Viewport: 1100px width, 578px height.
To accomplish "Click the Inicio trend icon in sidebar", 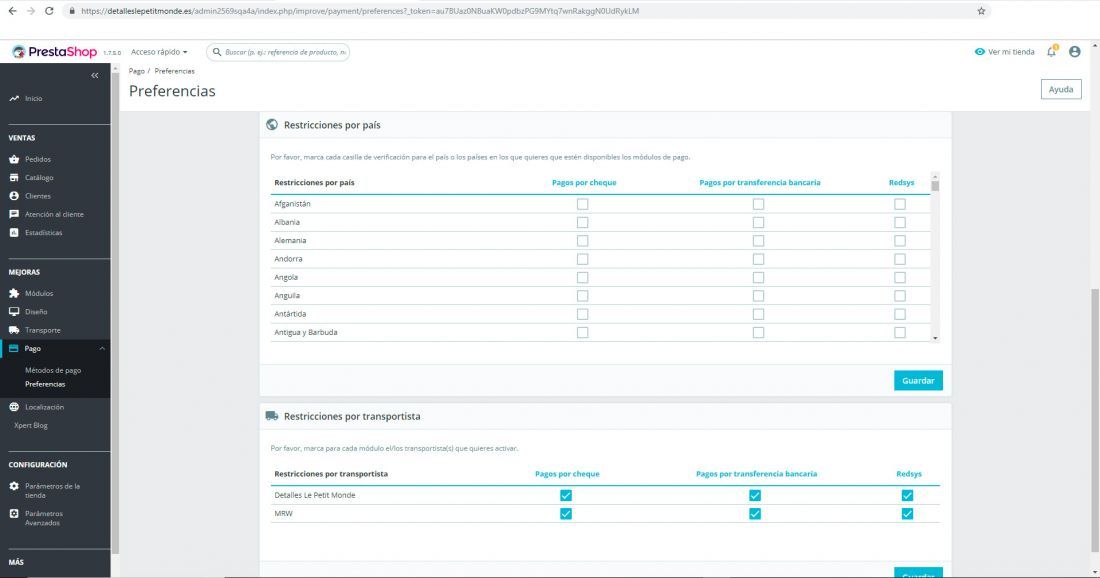I will [14, 98].
